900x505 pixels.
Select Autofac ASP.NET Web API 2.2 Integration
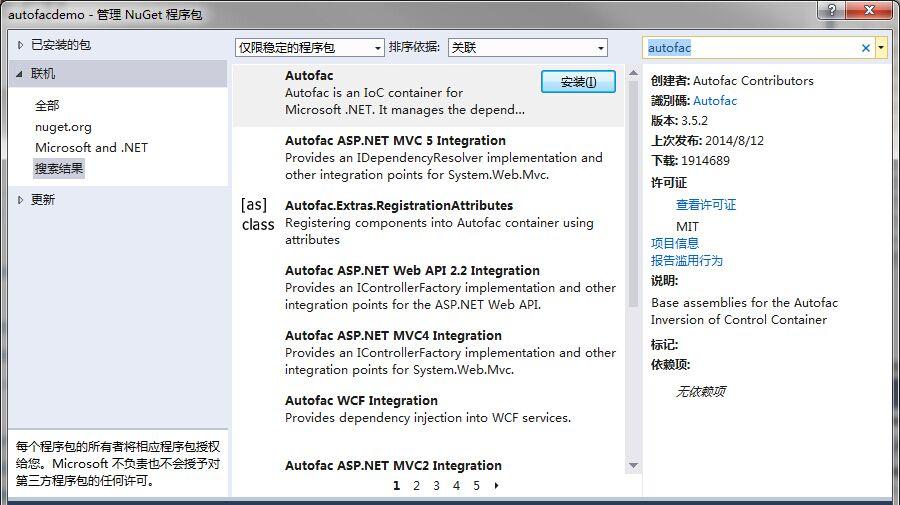point(428,288)
